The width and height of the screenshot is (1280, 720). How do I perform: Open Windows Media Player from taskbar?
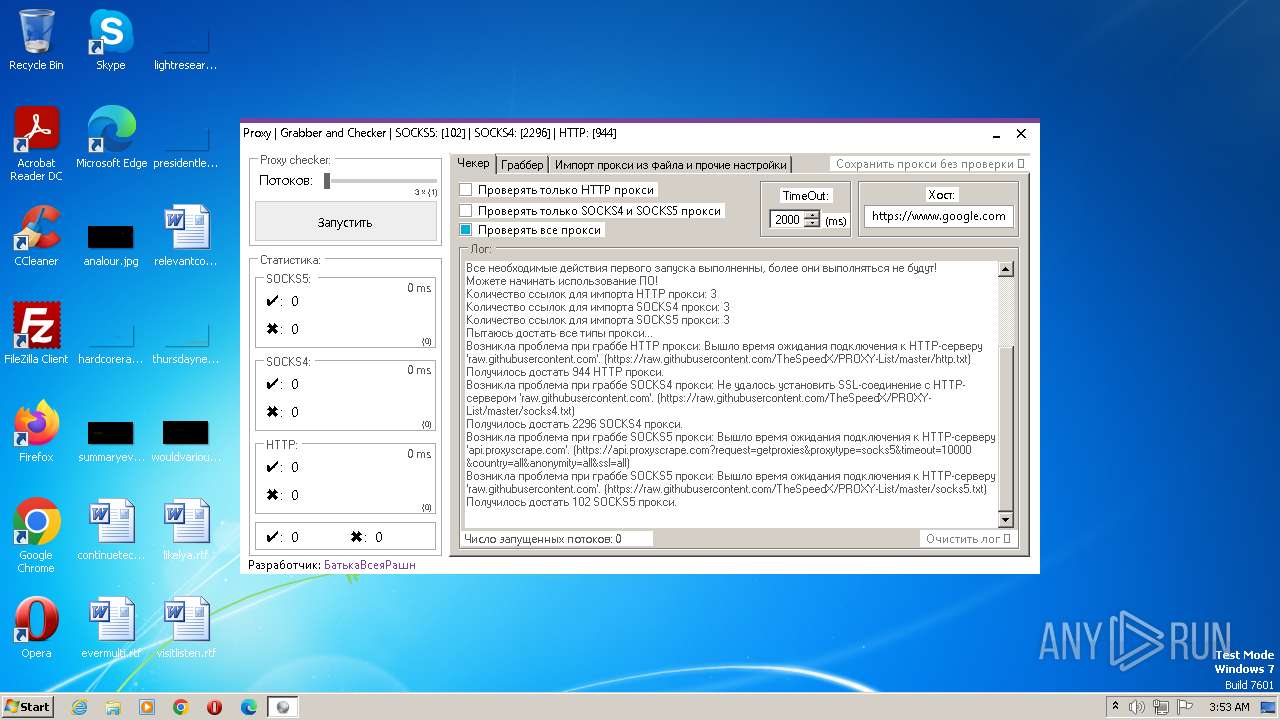(x=147, y=707)
